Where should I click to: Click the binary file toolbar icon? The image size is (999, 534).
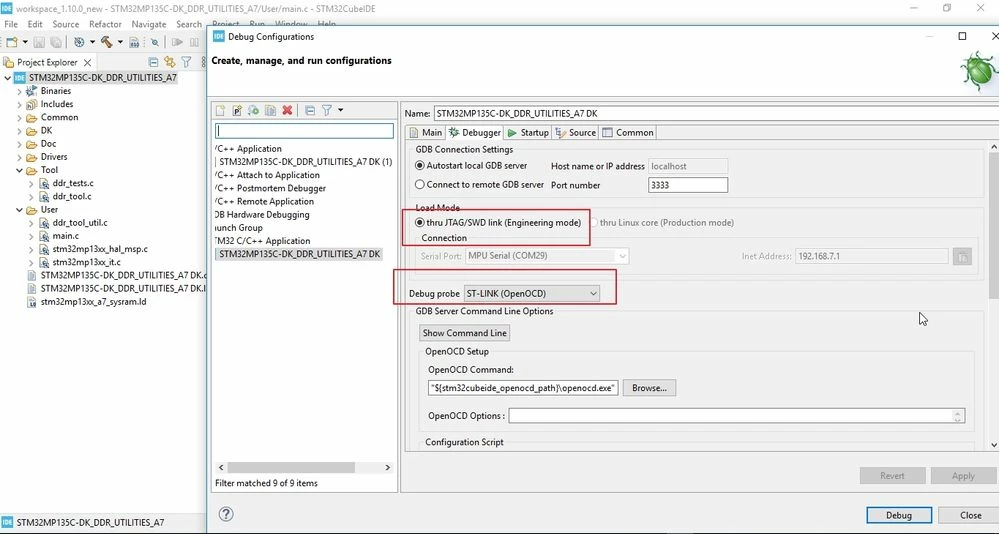[x=134, y=42]
